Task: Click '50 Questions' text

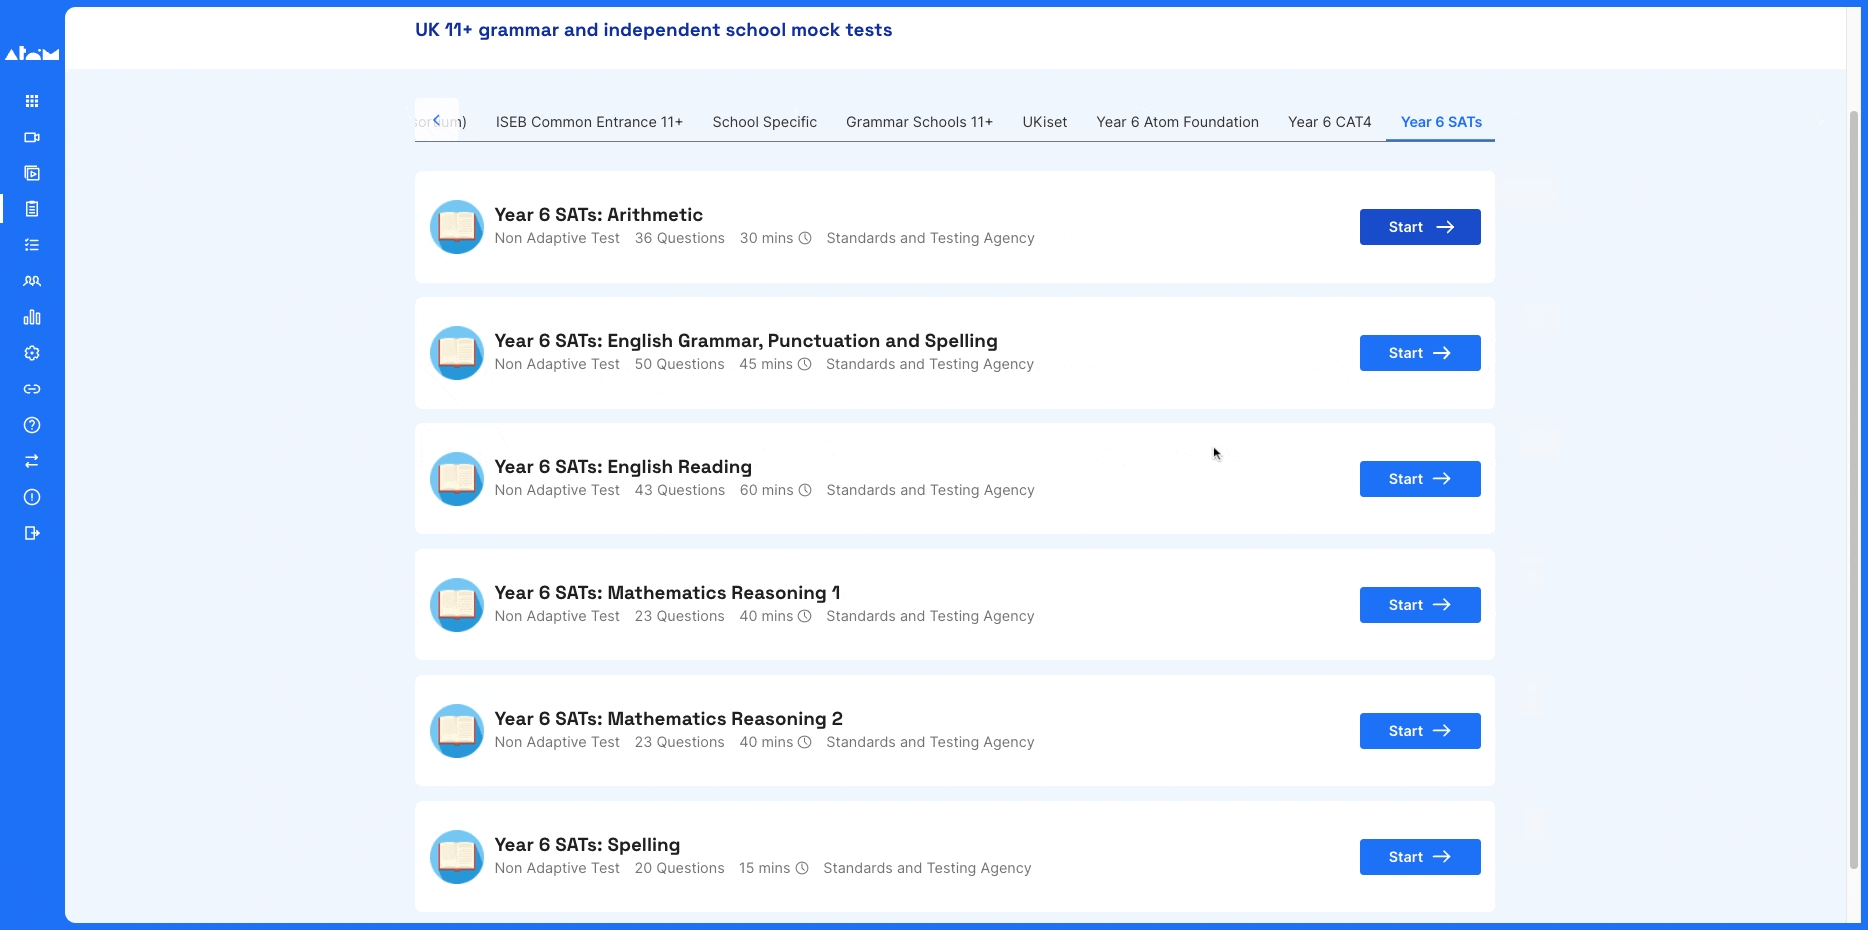Action: point(680,364)
